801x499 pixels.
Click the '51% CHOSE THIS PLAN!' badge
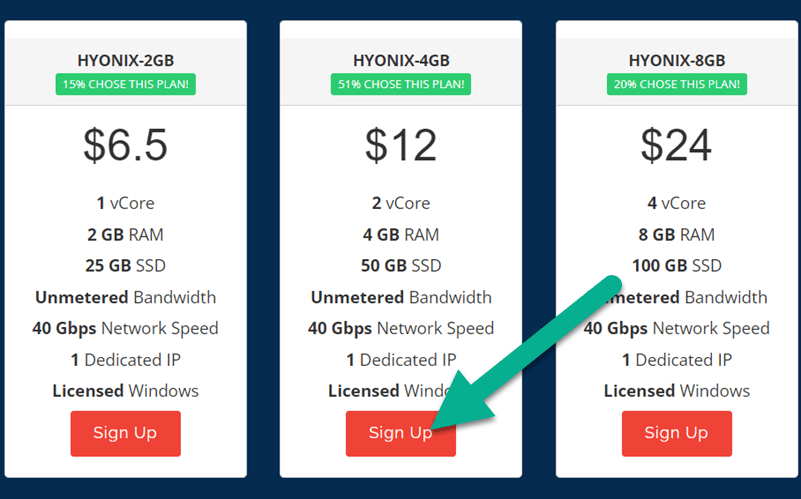click(401, 84)
